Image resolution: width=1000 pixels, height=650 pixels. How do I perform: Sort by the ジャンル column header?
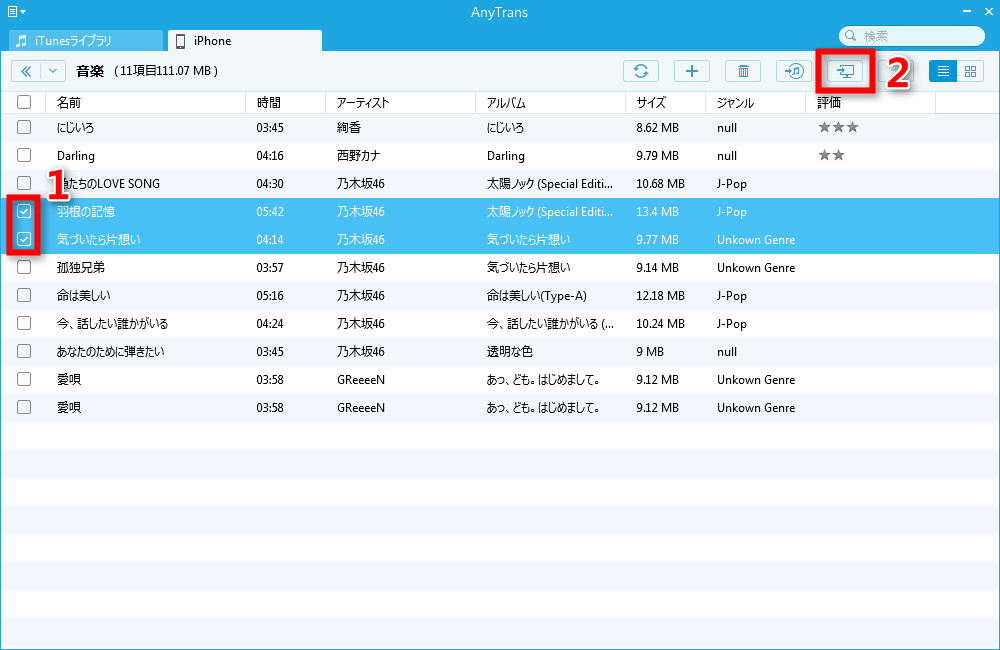(756, 103)
